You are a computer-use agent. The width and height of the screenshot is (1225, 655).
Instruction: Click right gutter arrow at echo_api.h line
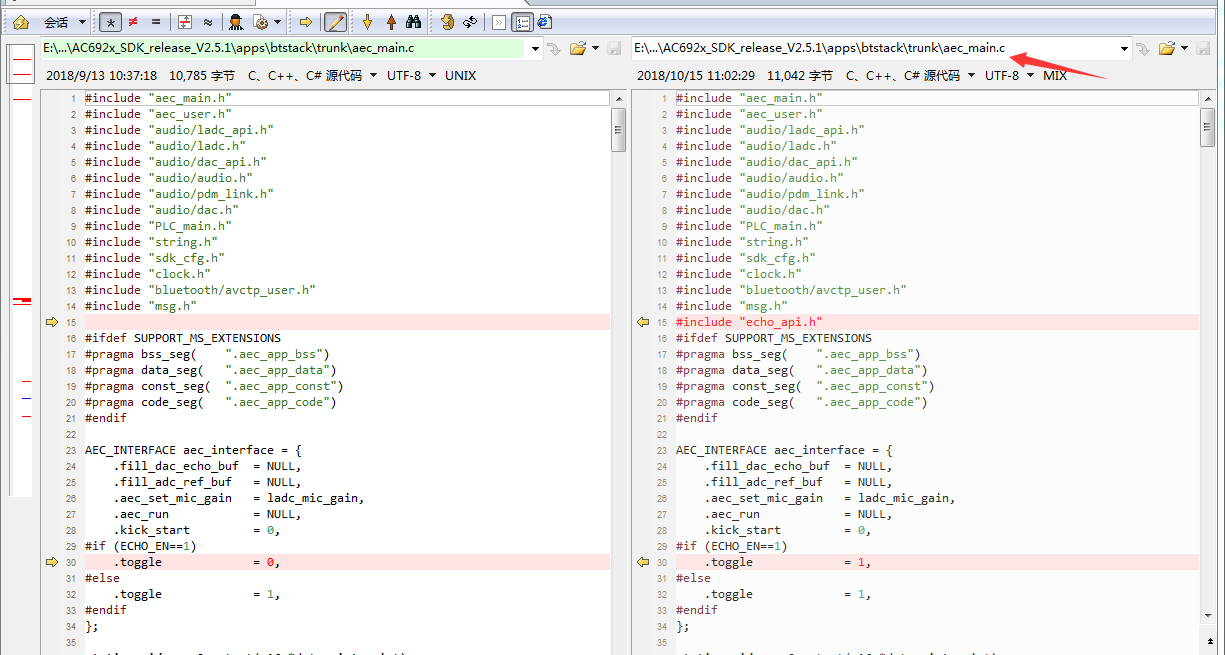(x=643, y=322)
